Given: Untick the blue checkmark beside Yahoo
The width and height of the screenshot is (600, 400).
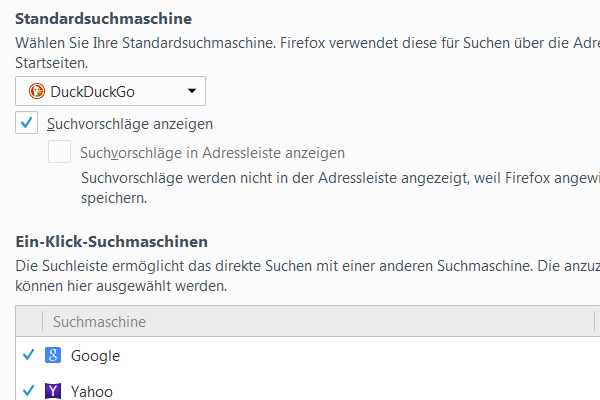Looking at the screenshot, I should click(28, 391).
